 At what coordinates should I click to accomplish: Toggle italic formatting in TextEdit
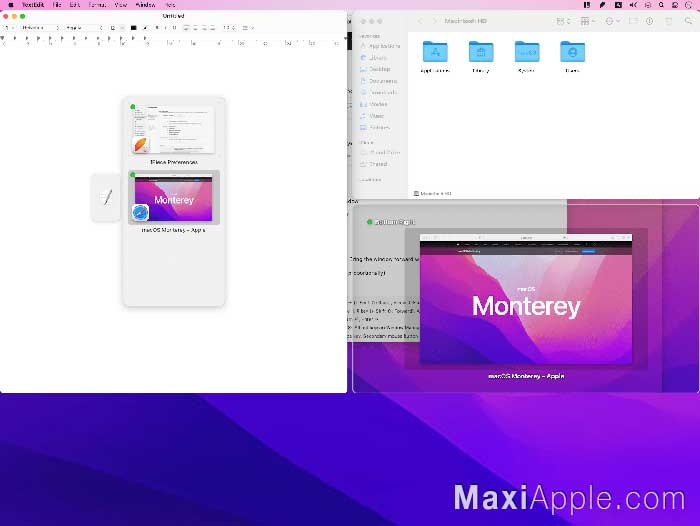point(165,28)
